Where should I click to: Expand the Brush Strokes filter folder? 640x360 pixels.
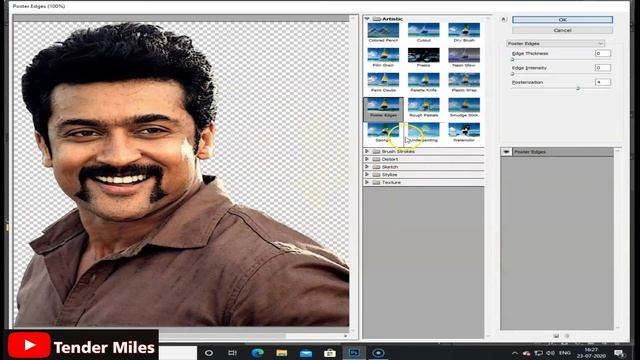coord(367,151)
